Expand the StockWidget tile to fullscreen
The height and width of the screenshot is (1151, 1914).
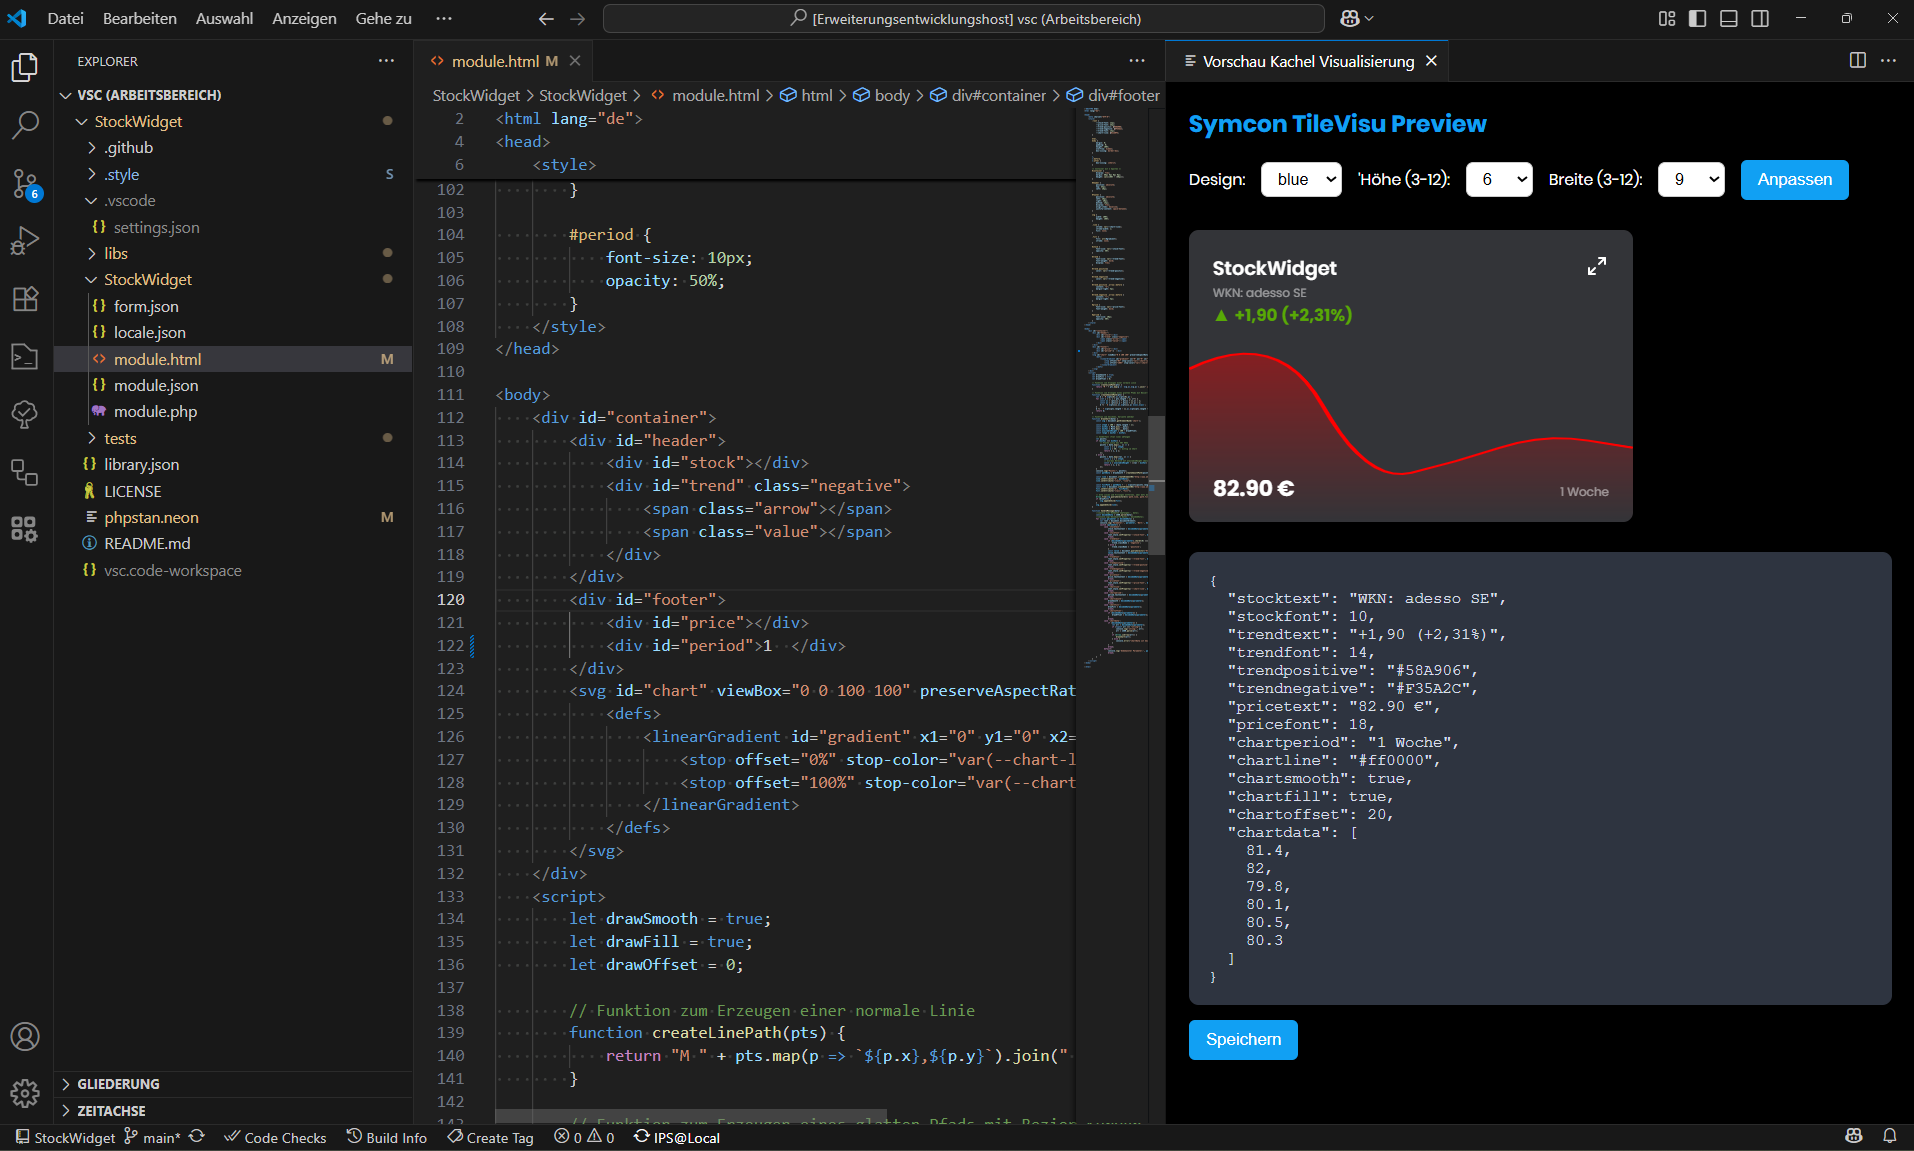pyautogui.click(x=1596, y=266)
